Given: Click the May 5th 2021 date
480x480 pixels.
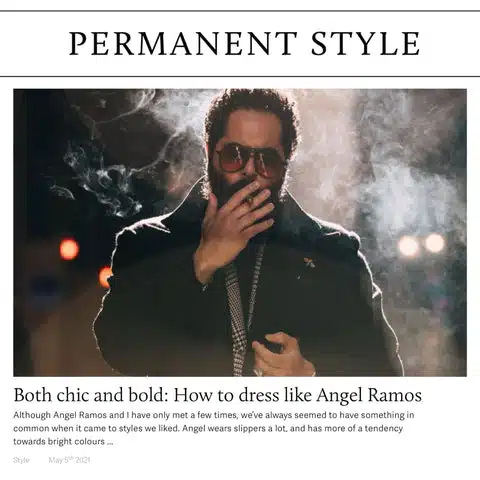Looking at the screenshot, I should tap(69, 460).
